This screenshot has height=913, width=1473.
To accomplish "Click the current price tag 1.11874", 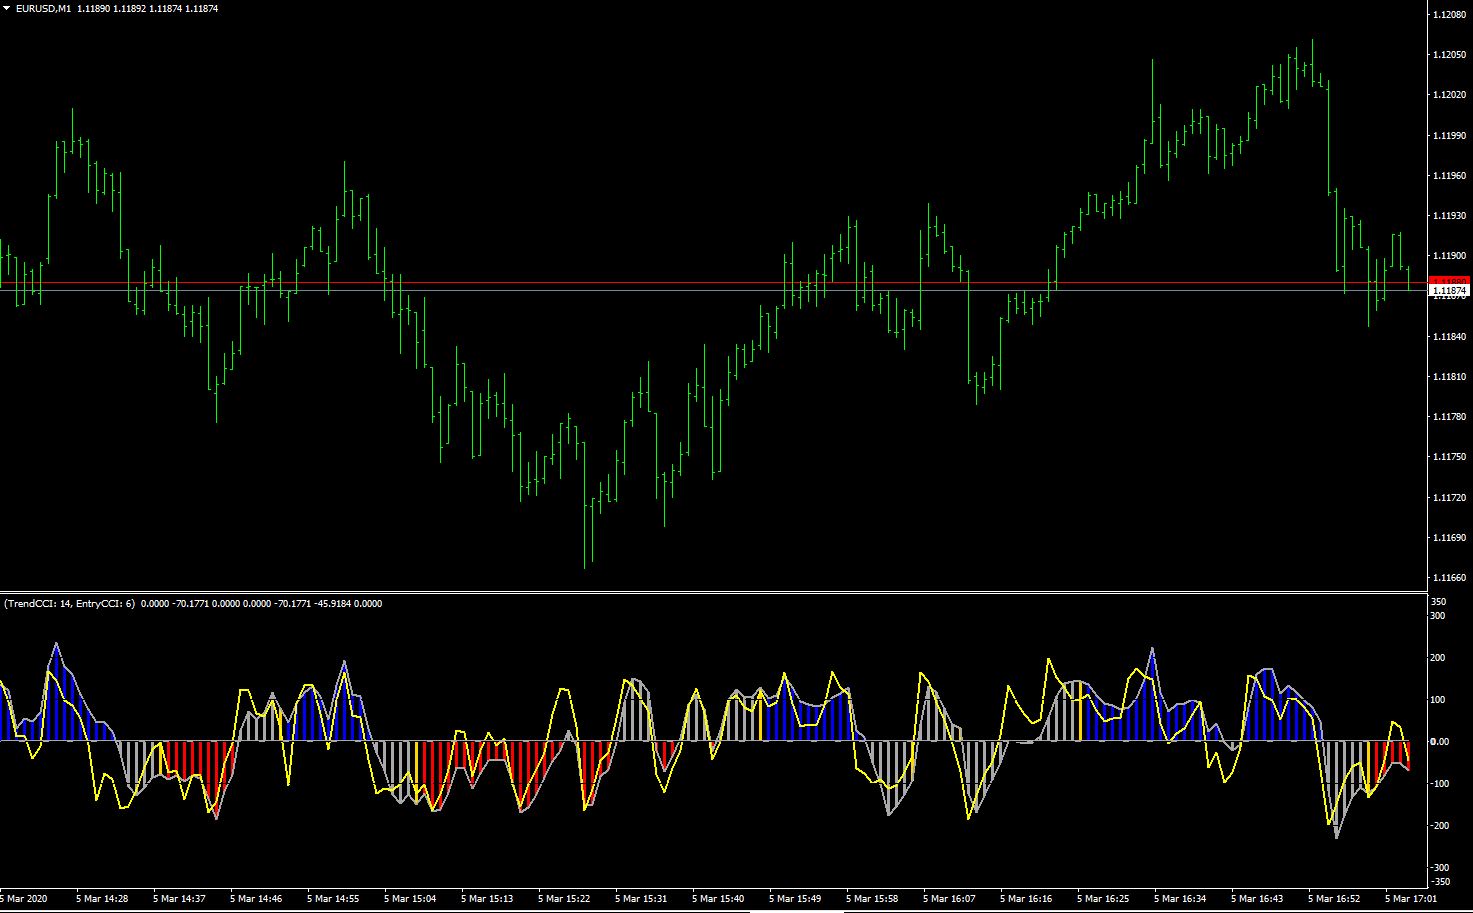I will (x=1449, y=291).
